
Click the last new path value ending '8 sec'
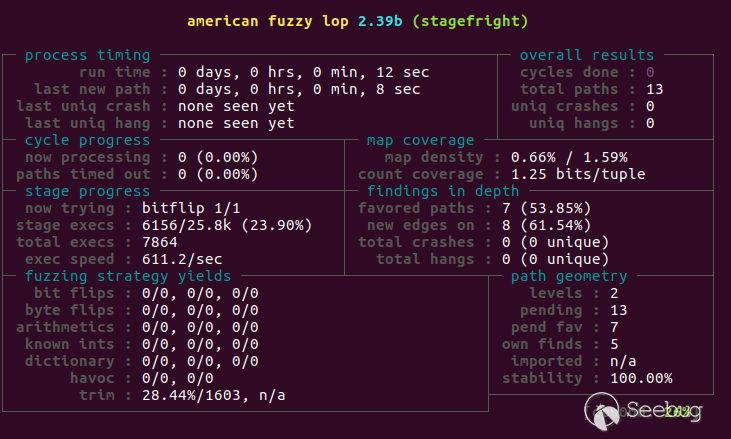[x=299, y=89]
